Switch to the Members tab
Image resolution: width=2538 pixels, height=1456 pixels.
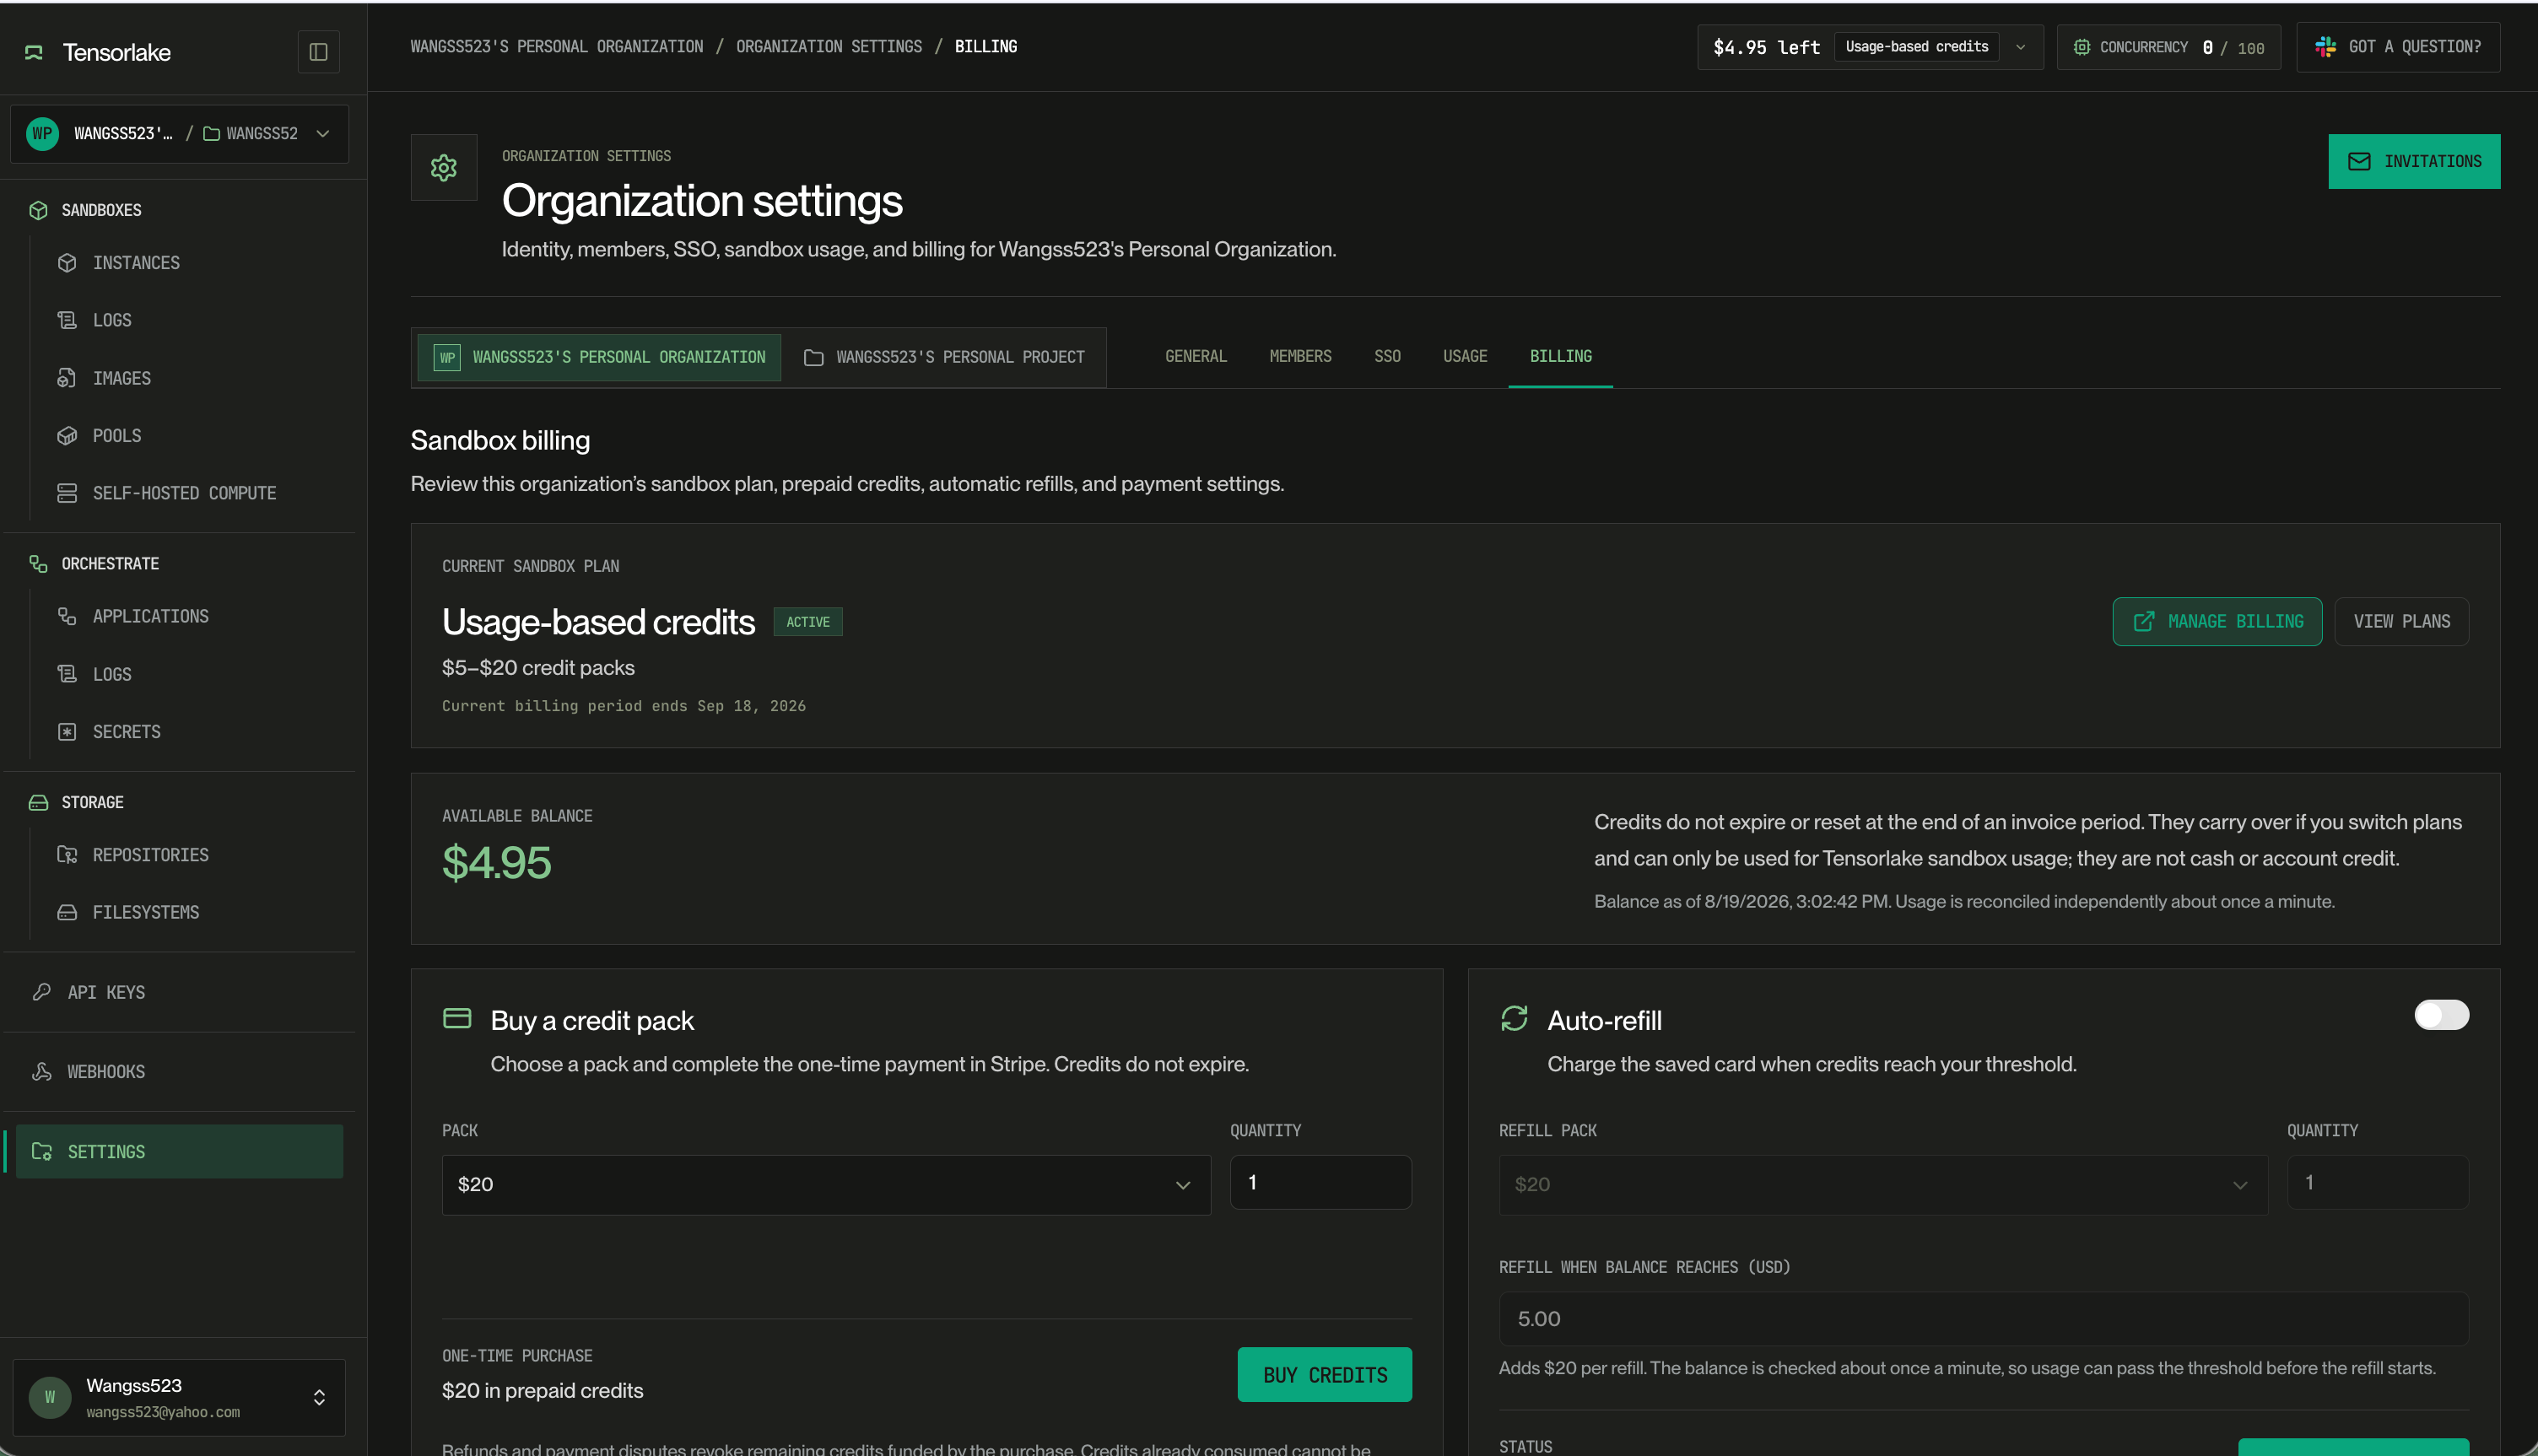tap(1300, 356)
